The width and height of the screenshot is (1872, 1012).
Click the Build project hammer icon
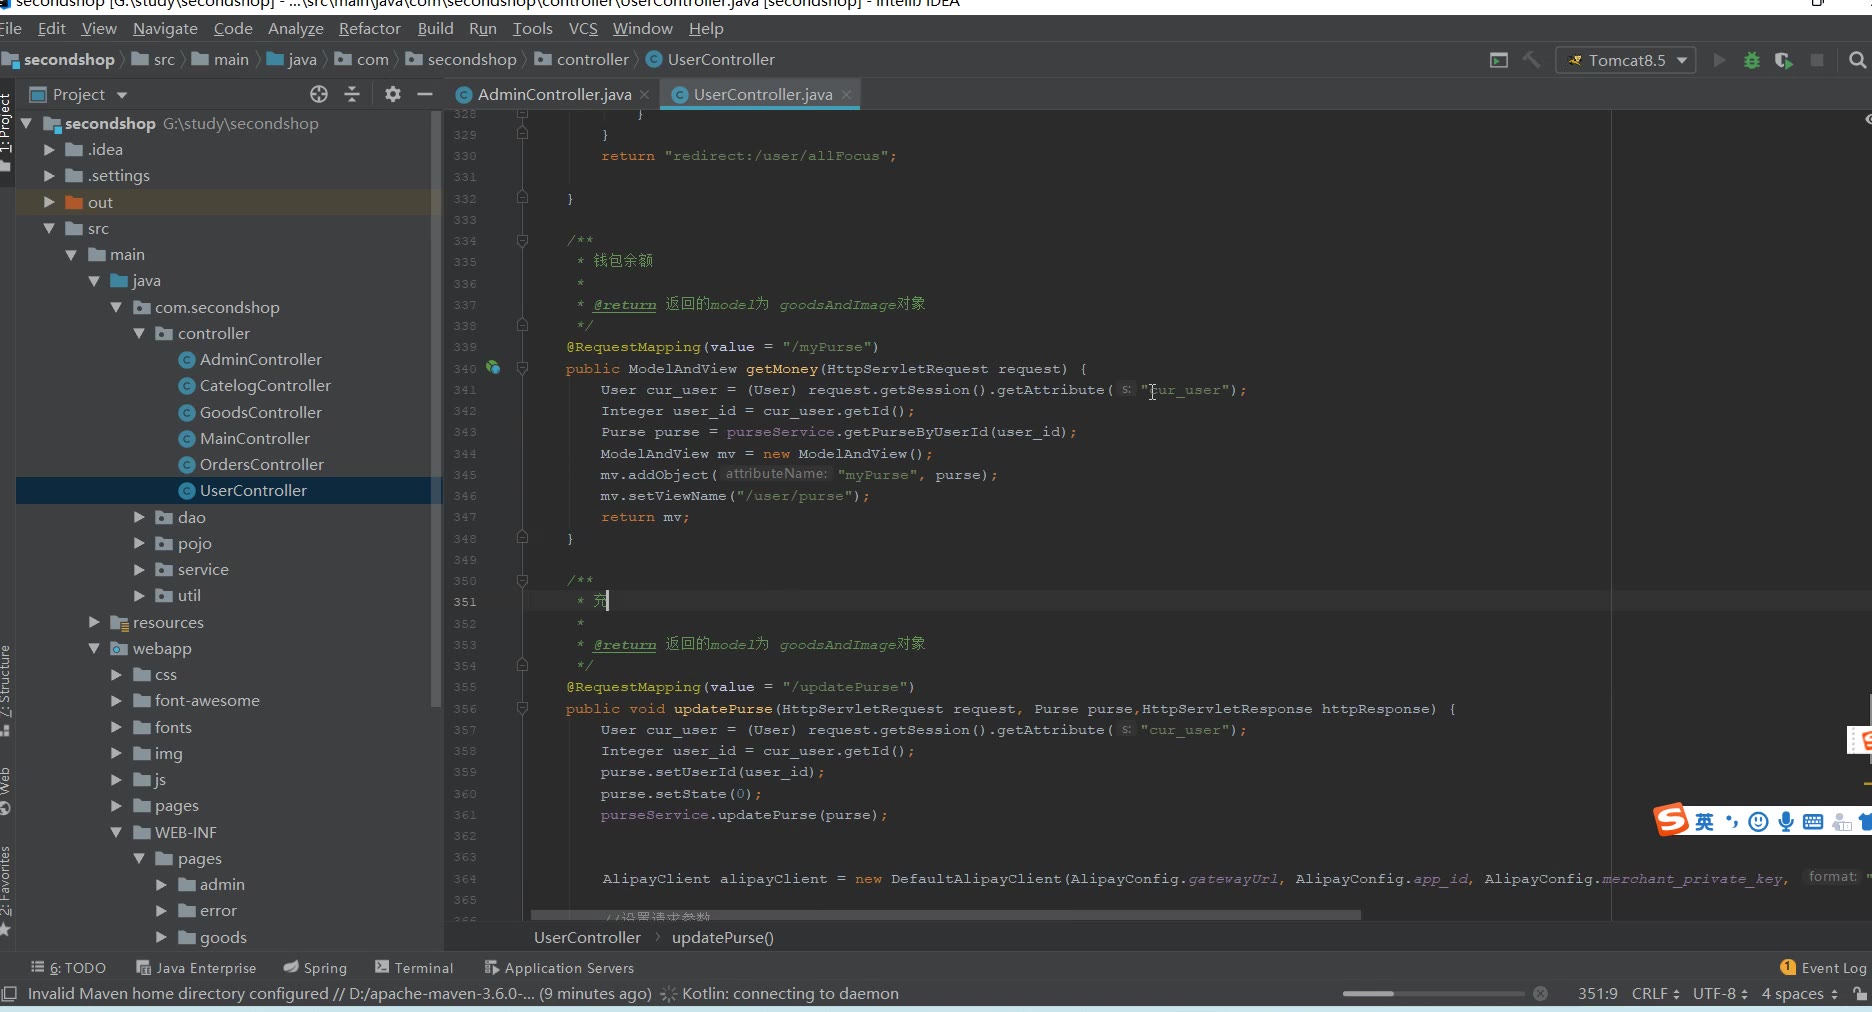(1531, 60)
